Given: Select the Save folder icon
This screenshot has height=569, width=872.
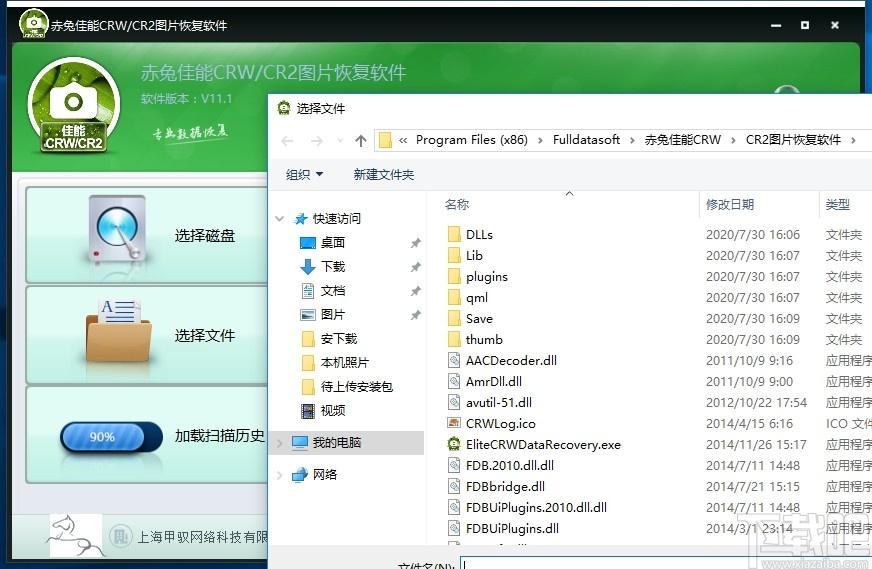Looking at the screenshot, I should (x=454, y=318).
